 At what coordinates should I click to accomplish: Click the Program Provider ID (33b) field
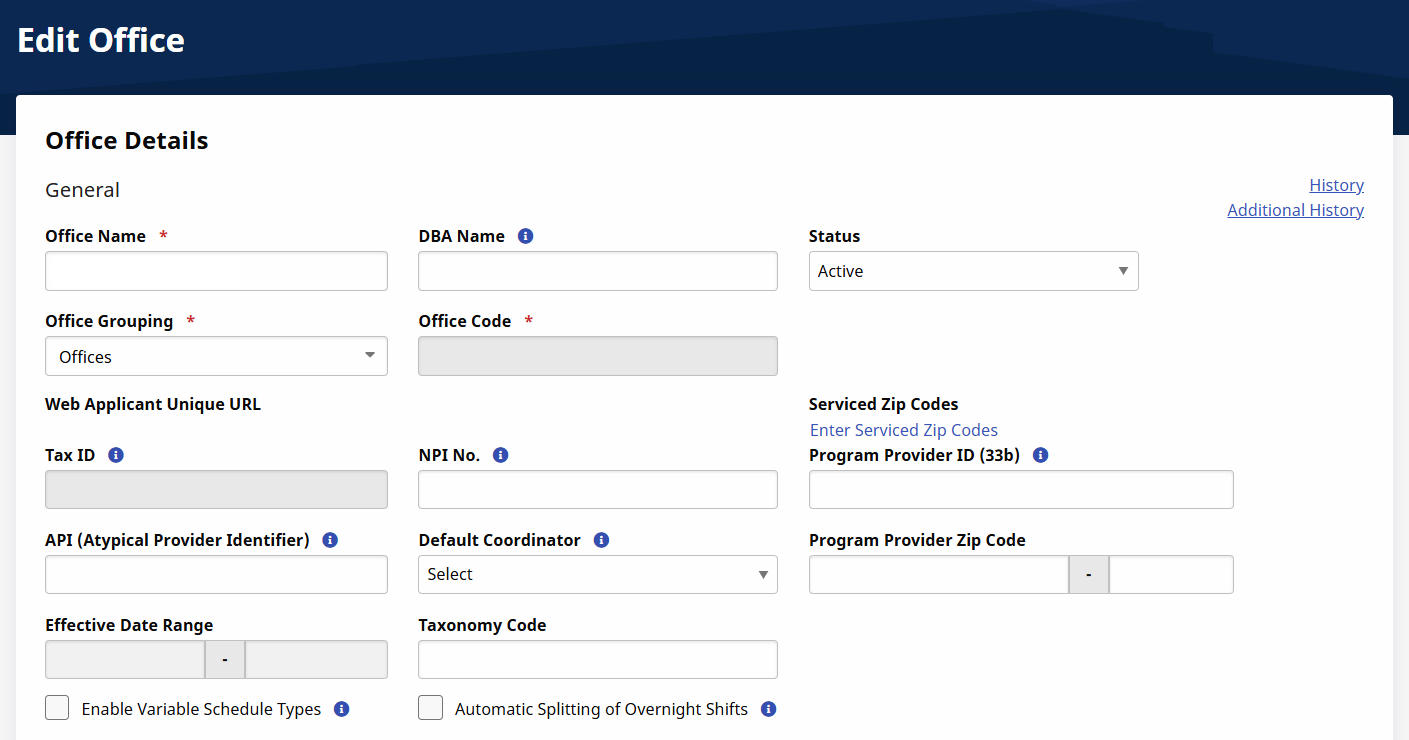[x=1020, y=490]
